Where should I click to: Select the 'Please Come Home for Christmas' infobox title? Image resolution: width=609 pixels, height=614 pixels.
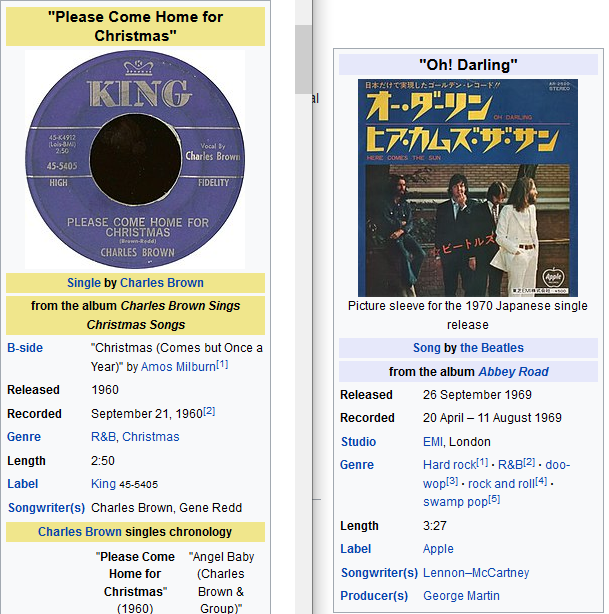(136, 26)
